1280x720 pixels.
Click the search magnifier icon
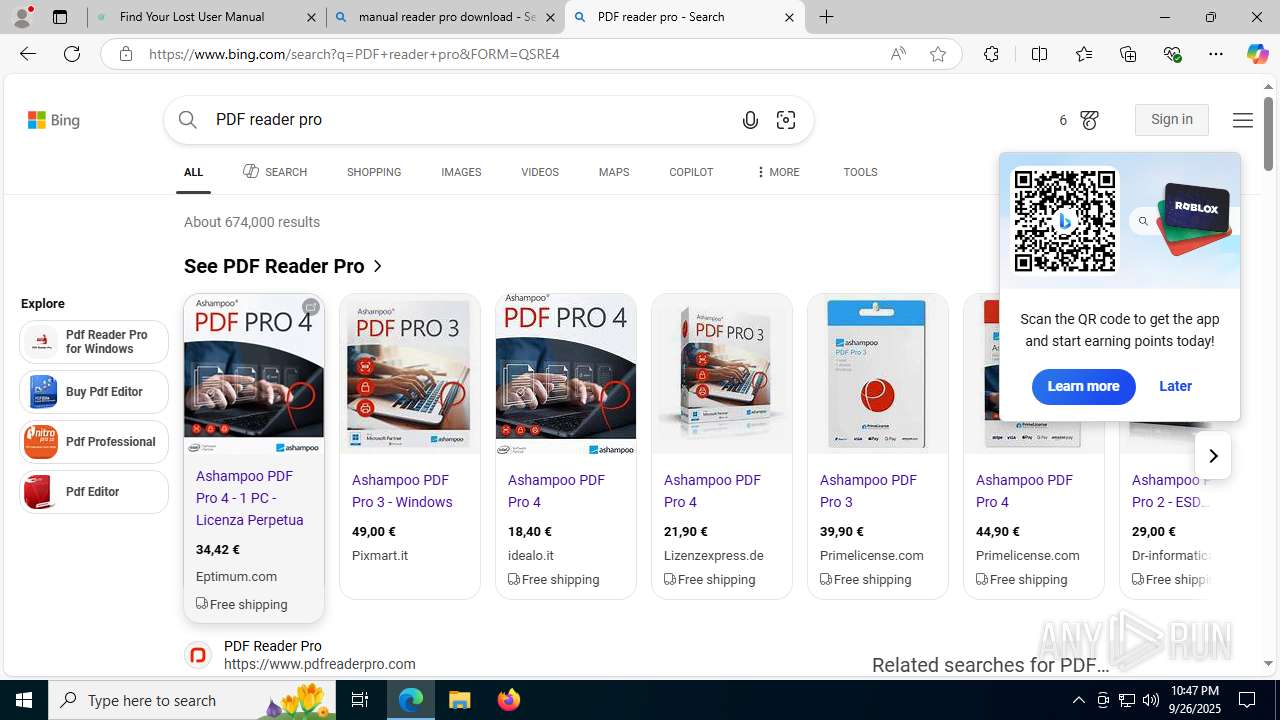click(188, 120)
